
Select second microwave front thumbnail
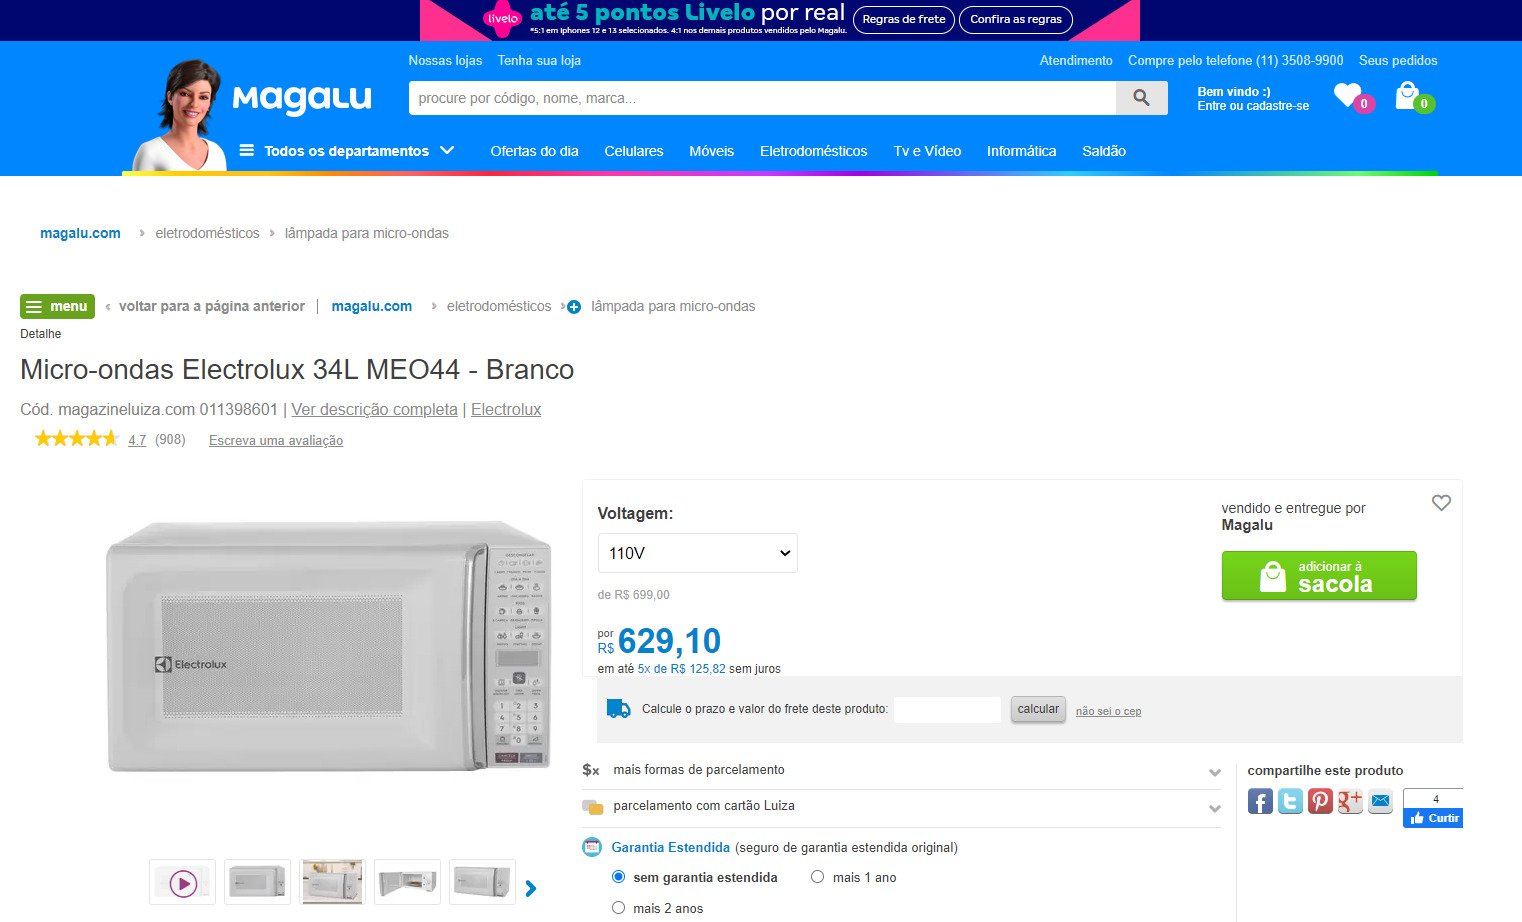[257, 882]
